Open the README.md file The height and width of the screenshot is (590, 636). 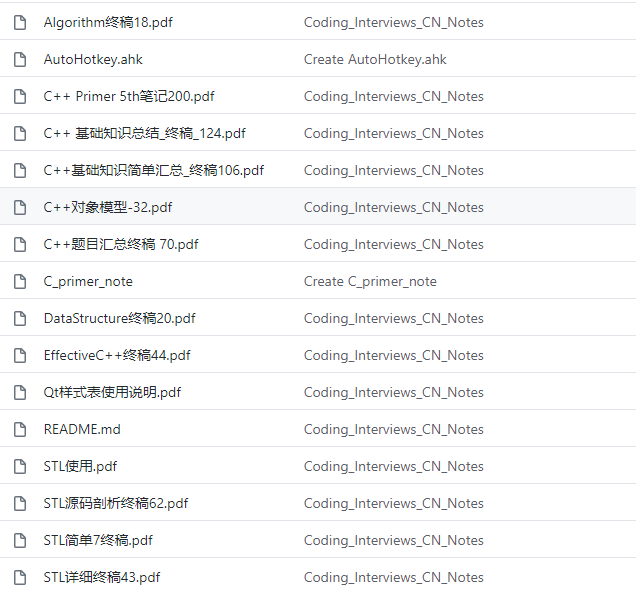pos(82,429)
